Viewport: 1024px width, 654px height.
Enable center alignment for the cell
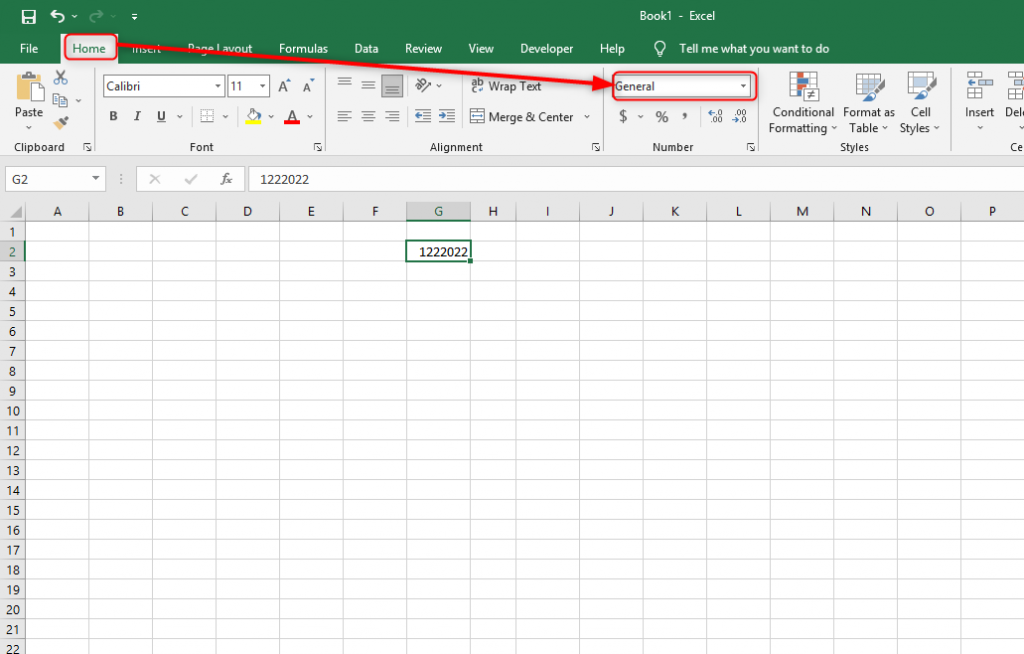click(x=367, y=116)
